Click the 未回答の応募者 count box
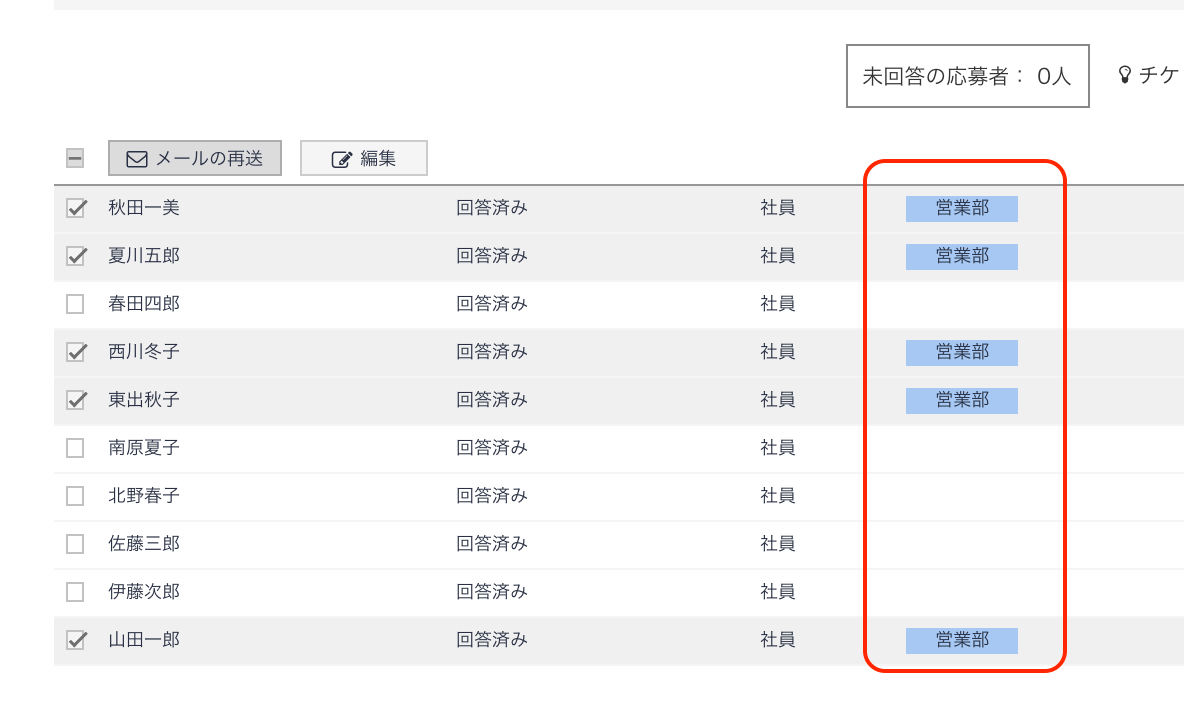Viewport: 1184px width, 714px height. point(967,76)
